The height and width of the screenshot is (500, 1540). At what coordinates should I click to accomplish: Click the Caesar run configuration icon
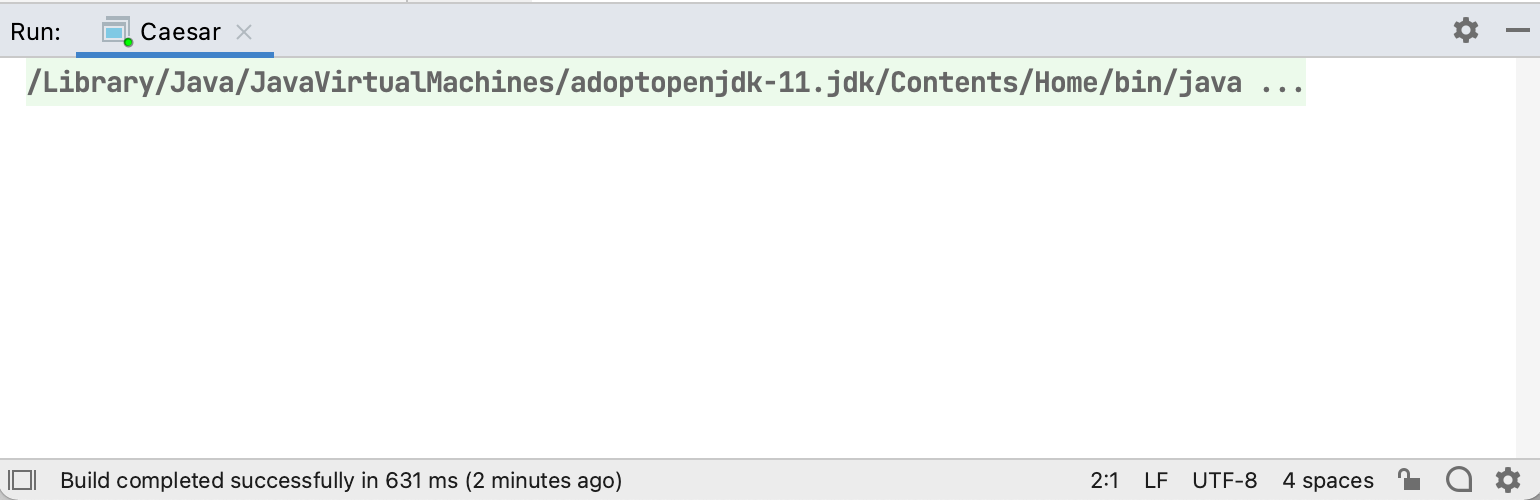click(117, 32)
